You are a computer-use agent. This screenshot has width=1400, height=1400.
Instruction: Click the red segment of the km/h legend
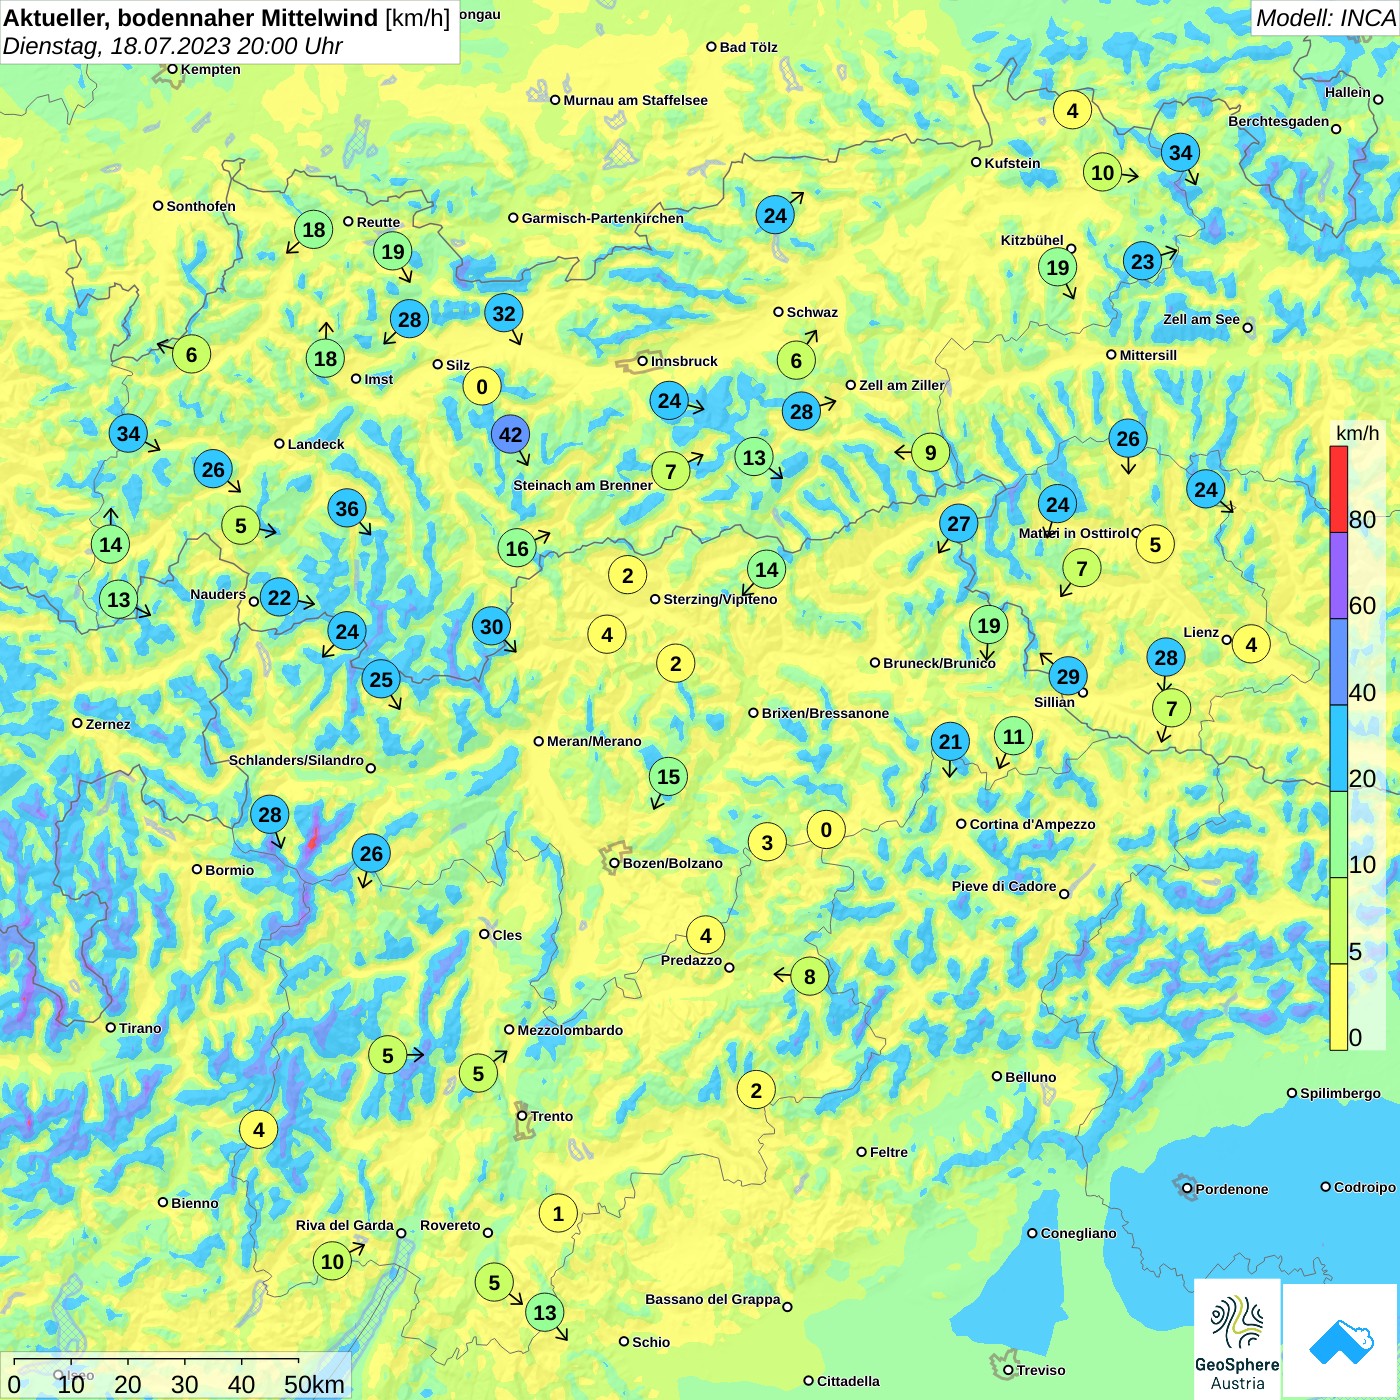click(1339, 489)
